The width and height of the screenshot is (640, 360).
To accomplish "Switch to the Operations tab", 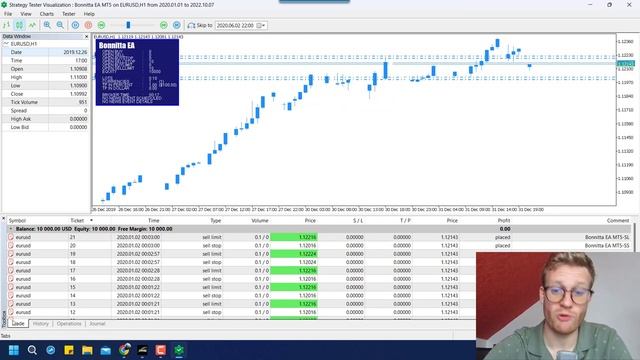I will (69, 323).
